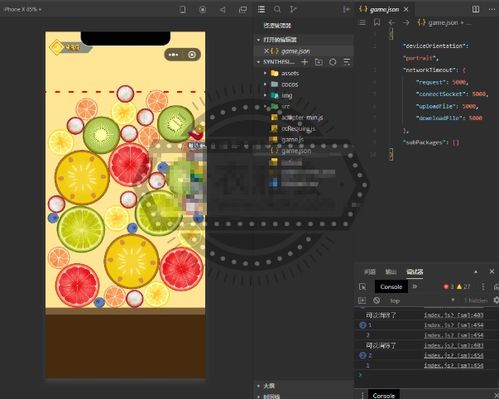Open the game.js file in tree
The width and height of the screenshot is (499, 399).
click(x=287, y=139)
